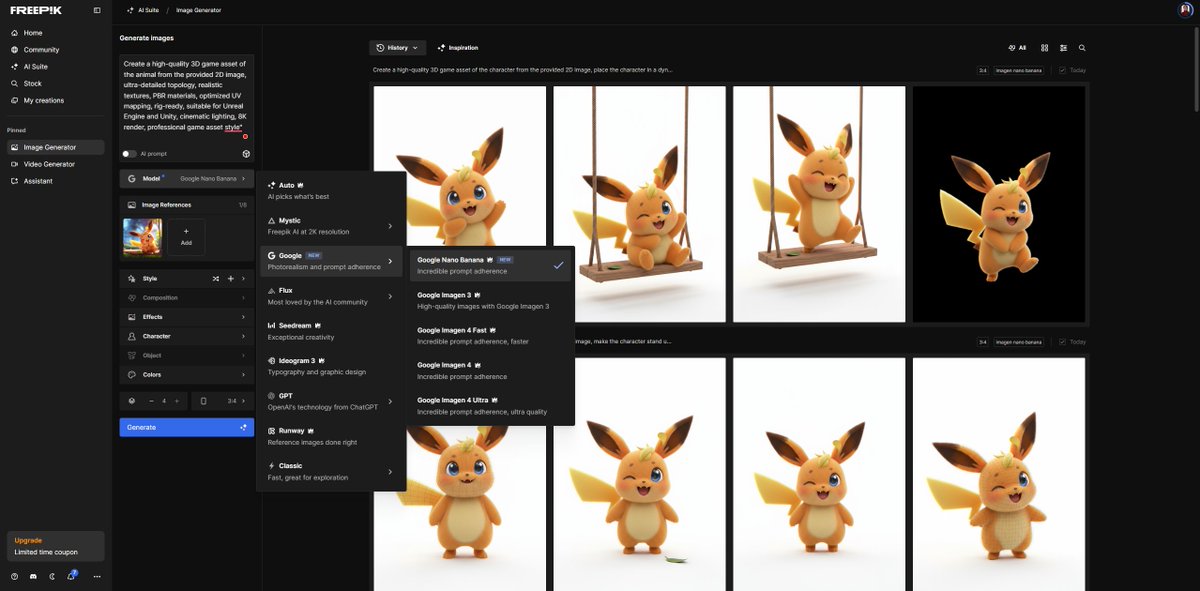Screen dimensions: 1200x591
Task: Expand the Style section chevron
Action: [244, 278]
